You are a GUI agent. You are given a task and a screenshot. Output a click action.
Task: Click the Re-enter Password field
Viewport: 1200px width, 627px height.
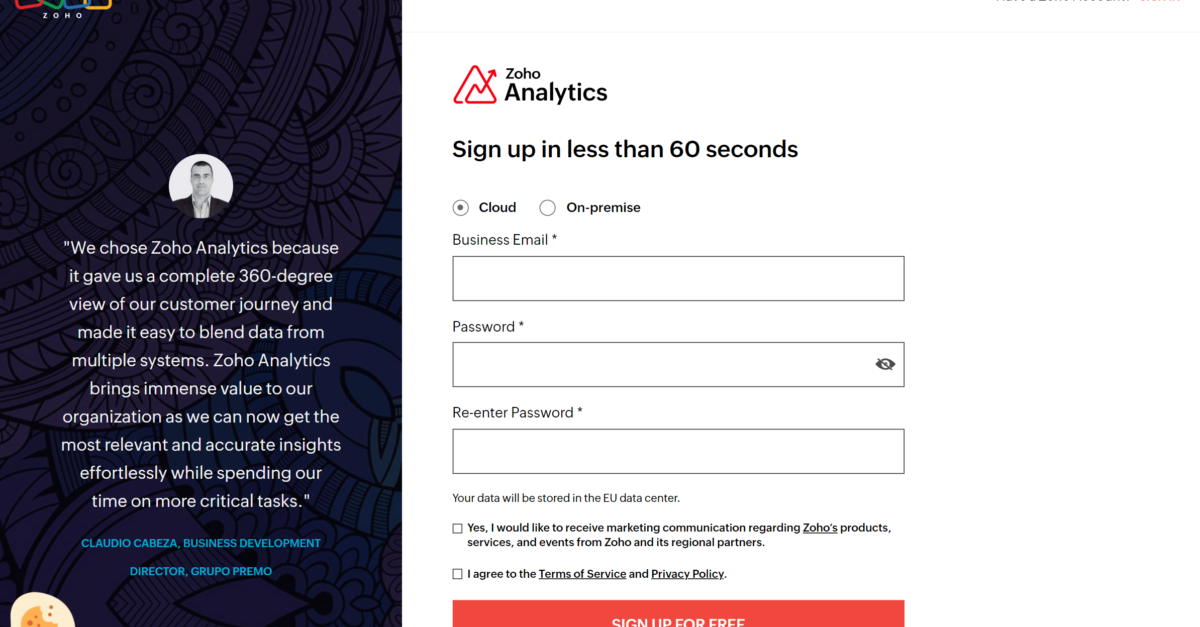coord(678,451)
